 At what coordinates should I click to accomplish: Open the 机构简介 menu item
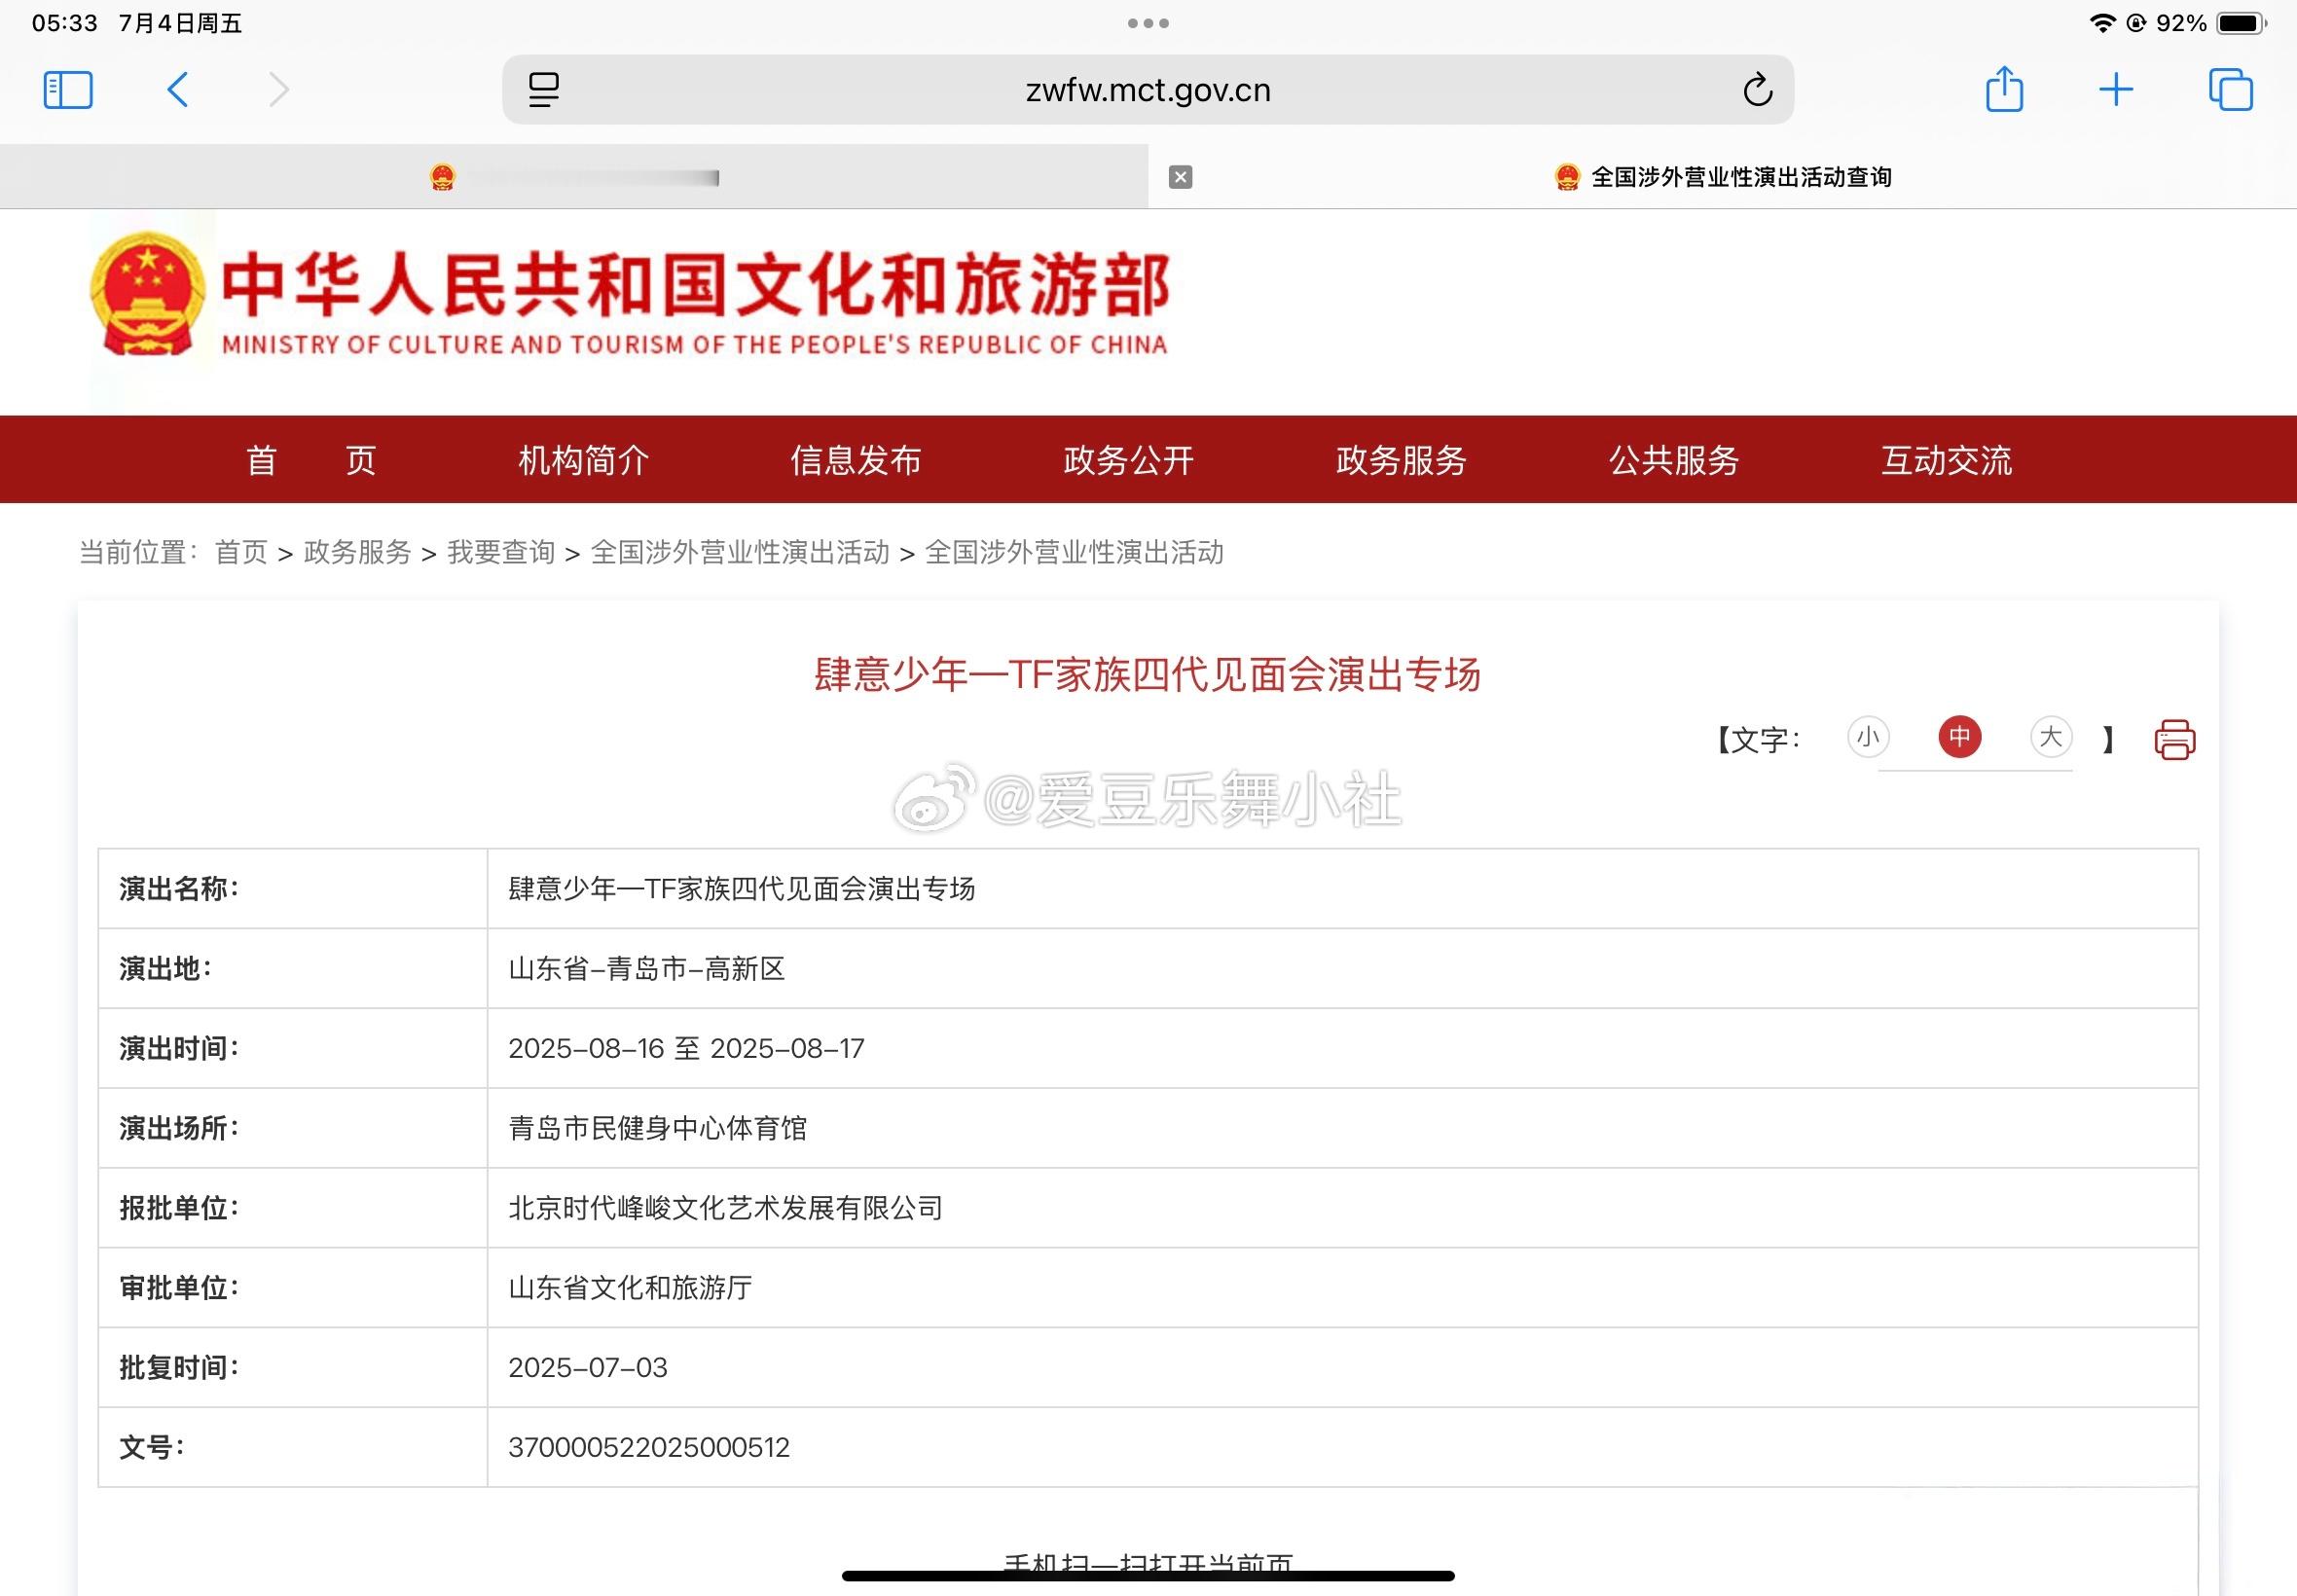pos(584,460)
